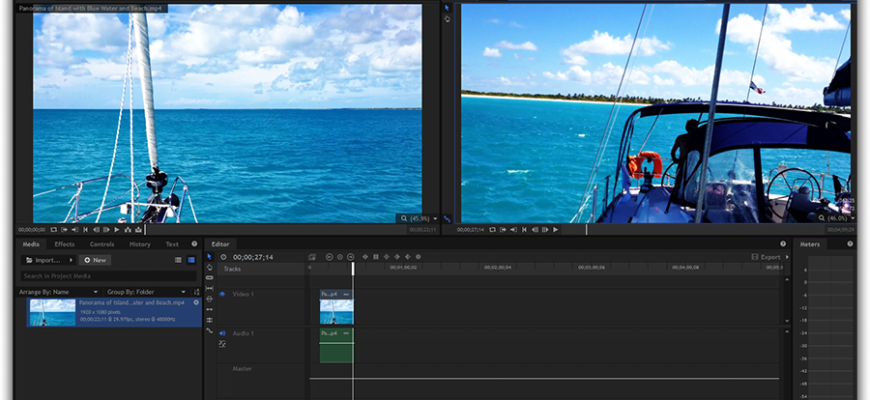This screenshot has height=400, width=870.
Task: Set Out point in the Viewer
Action: coord(513,230)
